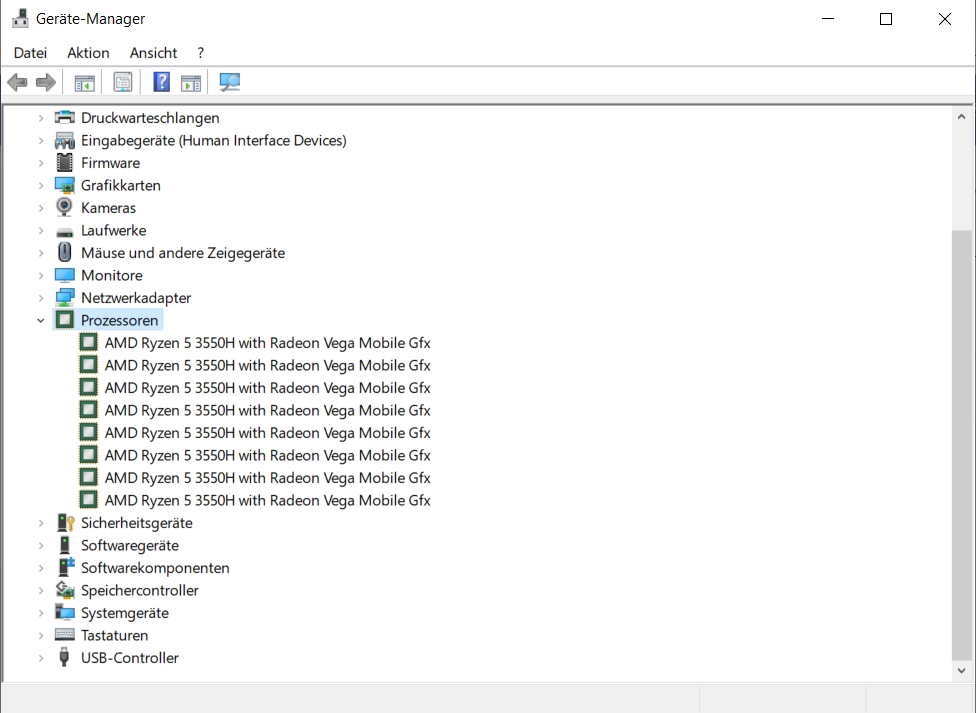Maximize the Geräte-Manager window
The height and width of the screenshot is (713, 976).
coord(886,19)
